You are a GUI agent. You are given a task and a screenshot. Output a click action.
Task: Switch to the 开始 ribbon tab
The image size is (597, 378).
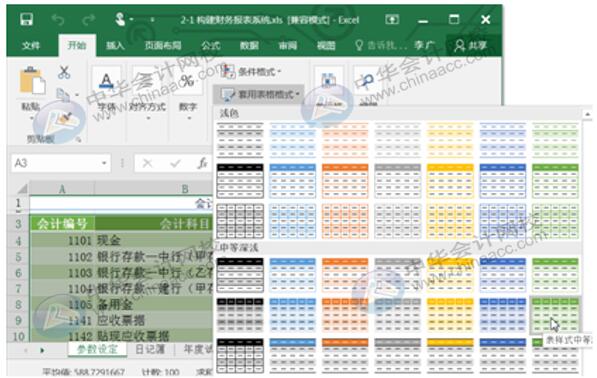(x=77, y=45)
